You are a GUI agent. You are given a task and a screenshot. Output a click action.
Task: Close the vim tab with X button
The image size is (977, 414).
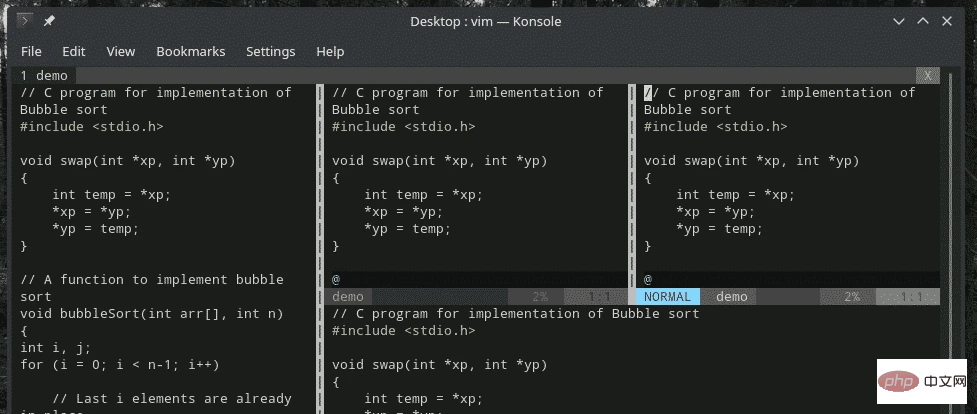(x=928, y=75)
